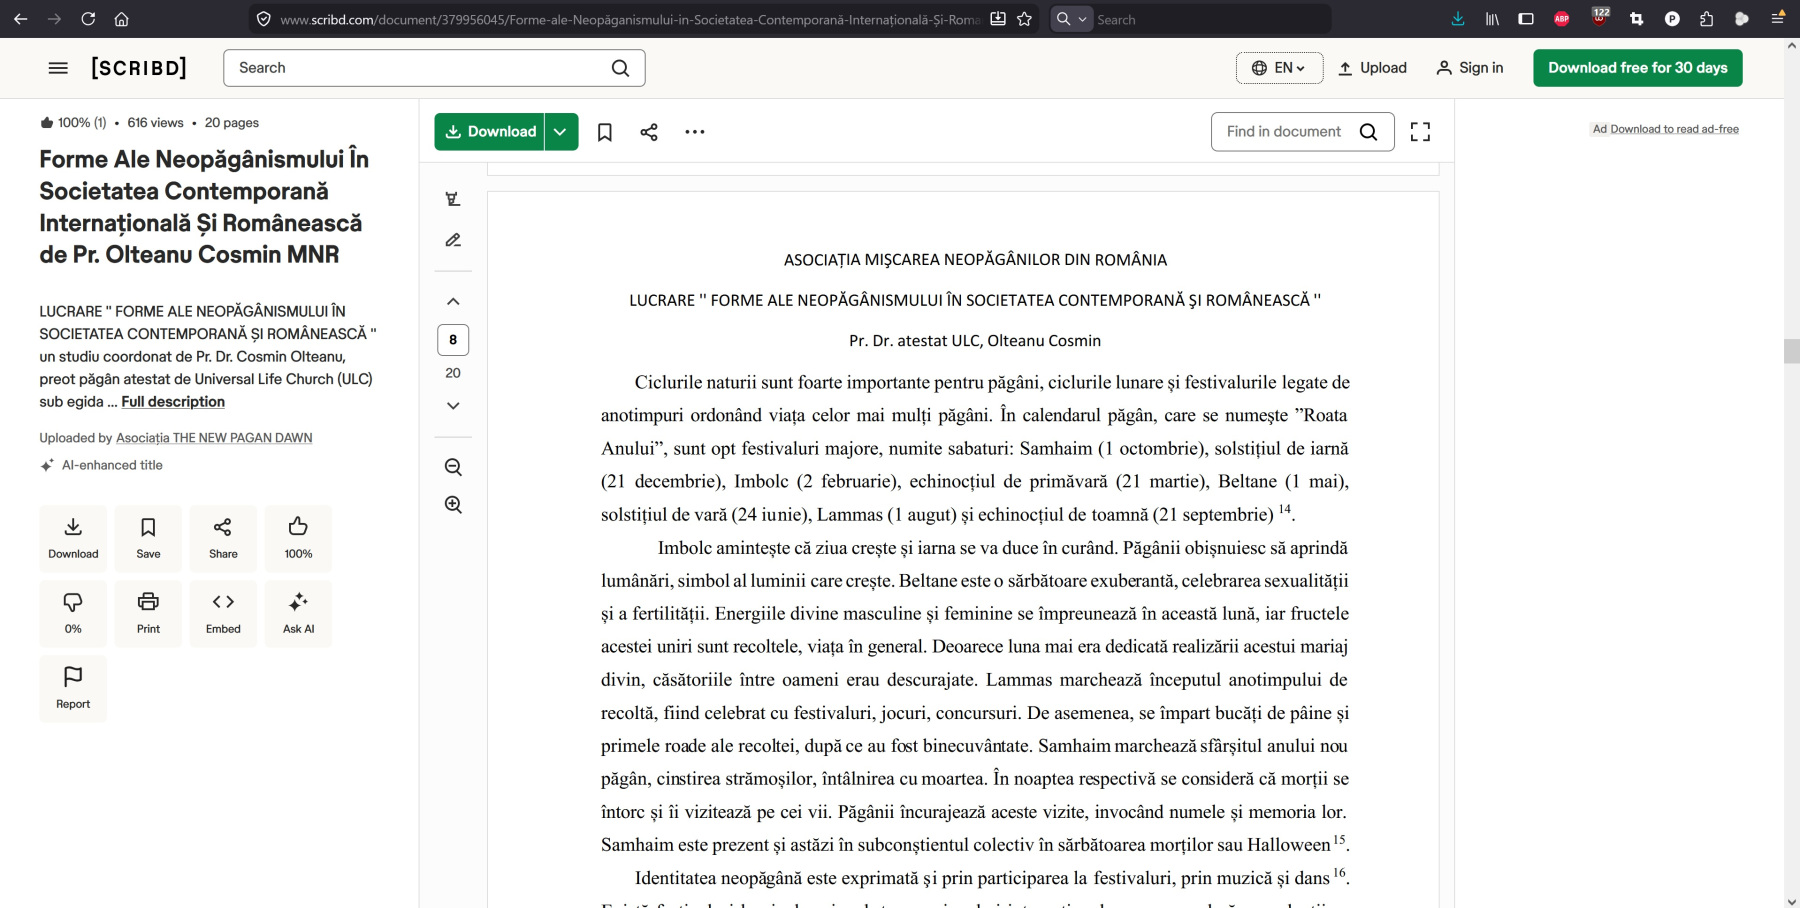Image resolution: width=1800 pixels, height=908 pixels.
Task: Toggle Save bookmark in left sidebar
Action: tap(148, 537)
